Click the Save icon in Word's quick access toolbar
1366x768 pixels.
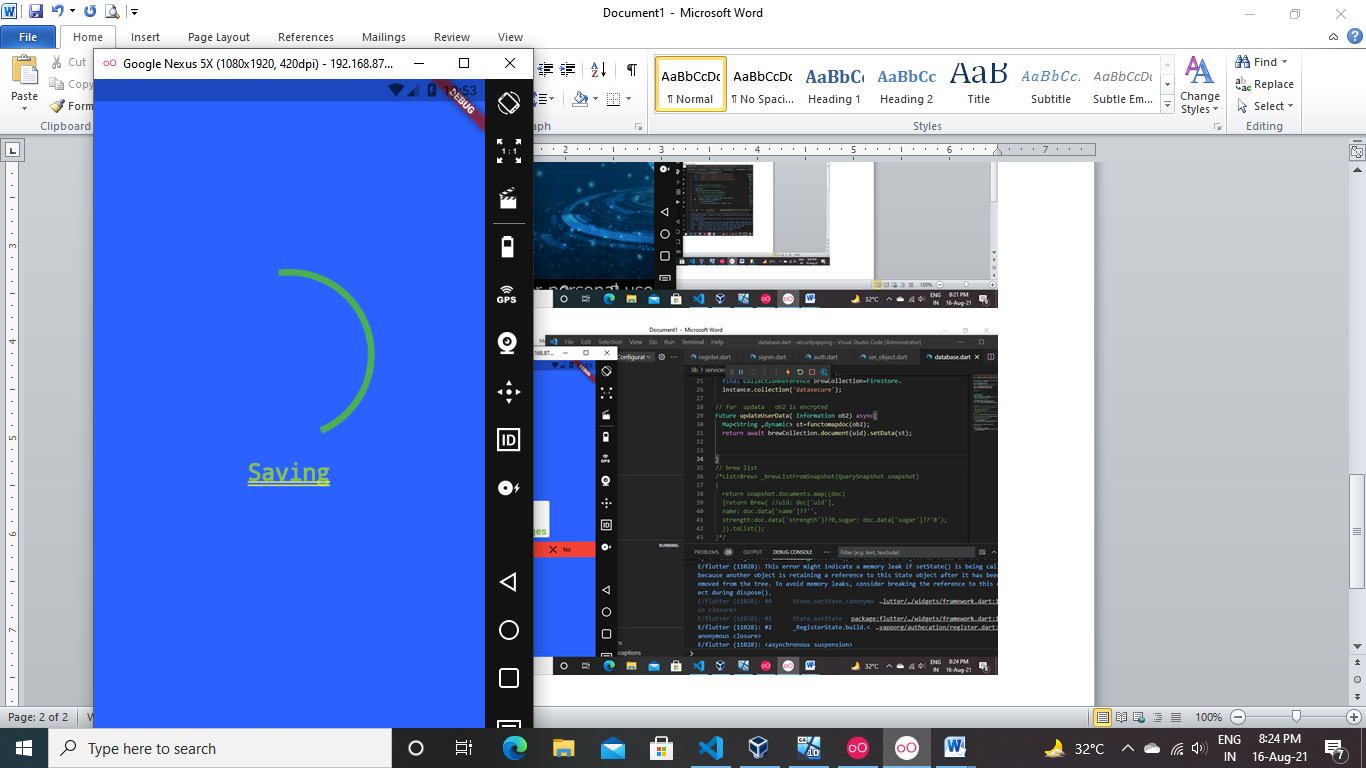pyautogui.click(x=36, y=12)
